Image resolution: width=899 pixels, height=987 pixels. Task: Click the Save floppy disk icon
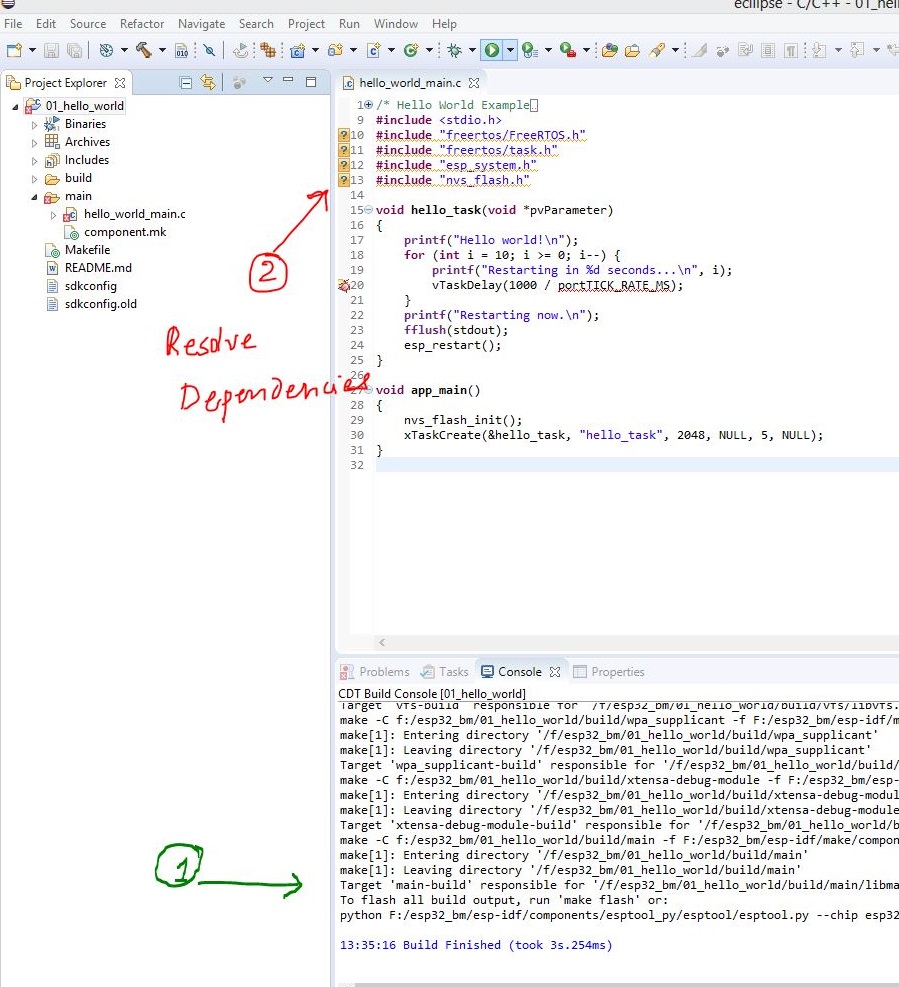click(x=51, y=49)
